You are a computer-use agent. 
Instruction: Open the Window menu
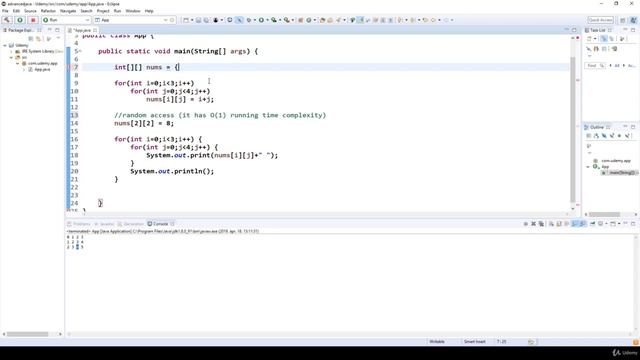click(133, 11)
